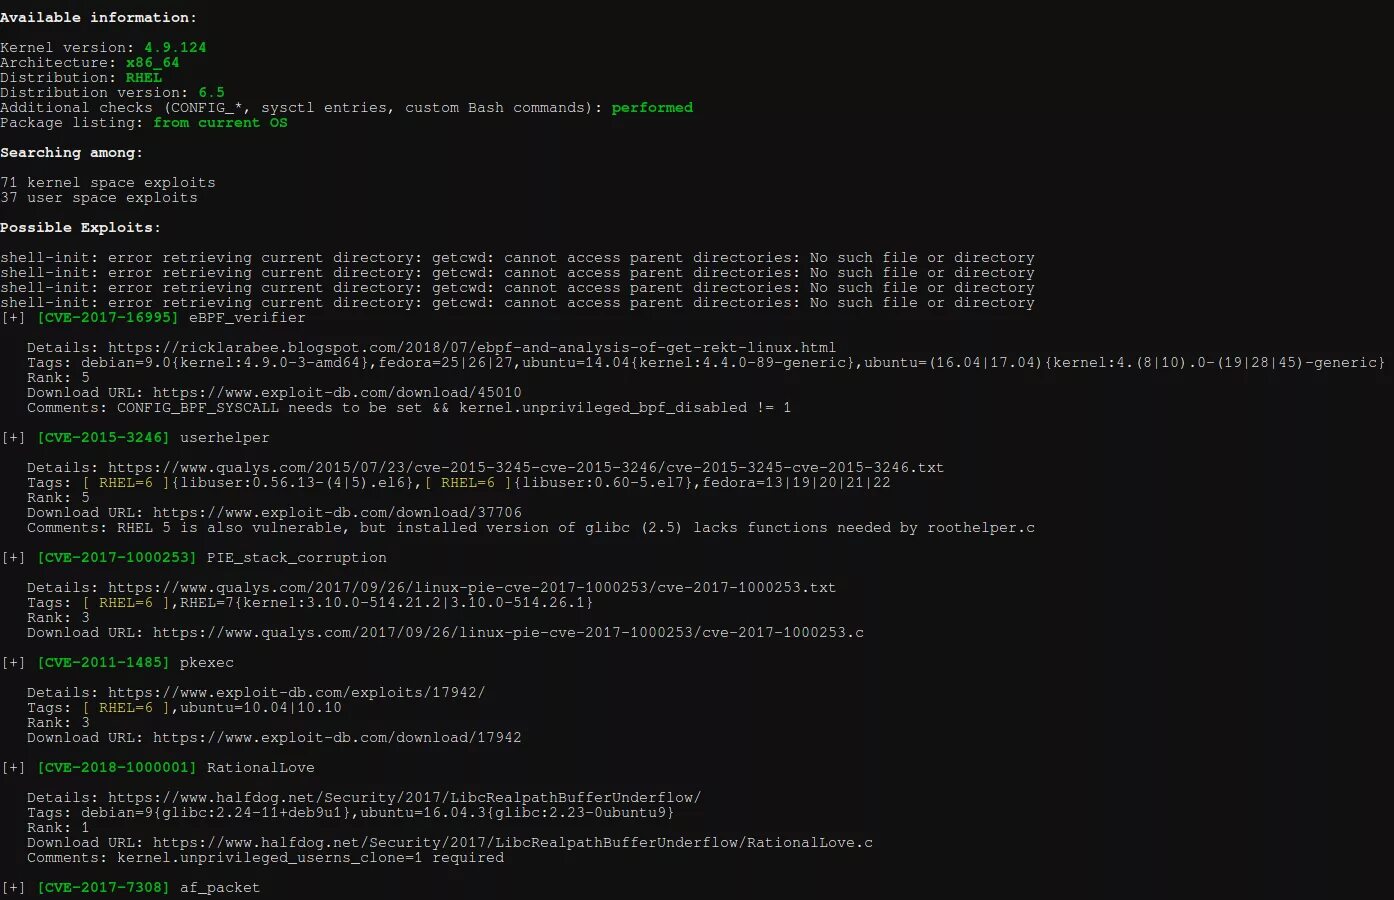Open the cve-2017-1000253.c download URL
The height and width of the screenshot is (900, 1394).
(x=508, y=632)
